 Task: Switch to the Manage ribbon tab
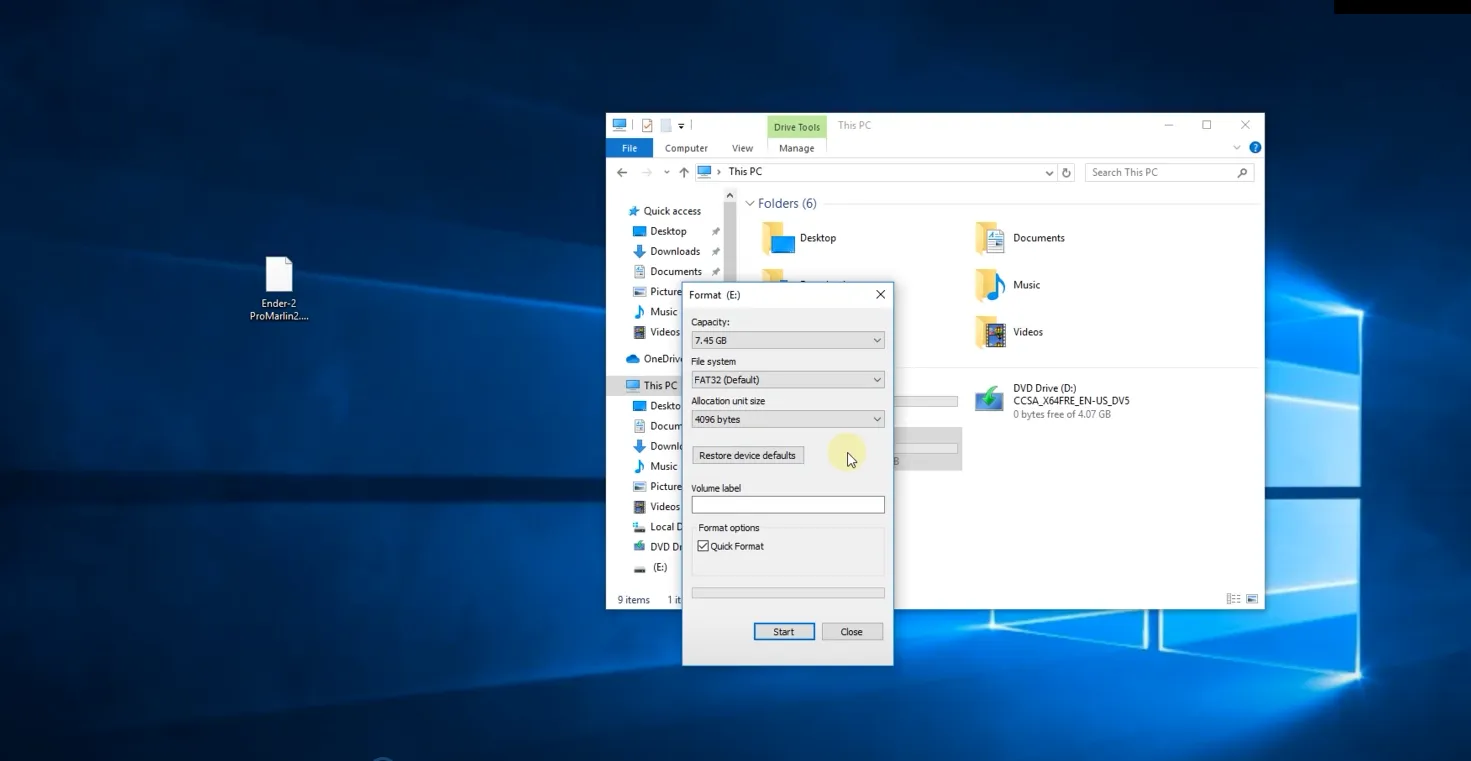tap(796, 148)
